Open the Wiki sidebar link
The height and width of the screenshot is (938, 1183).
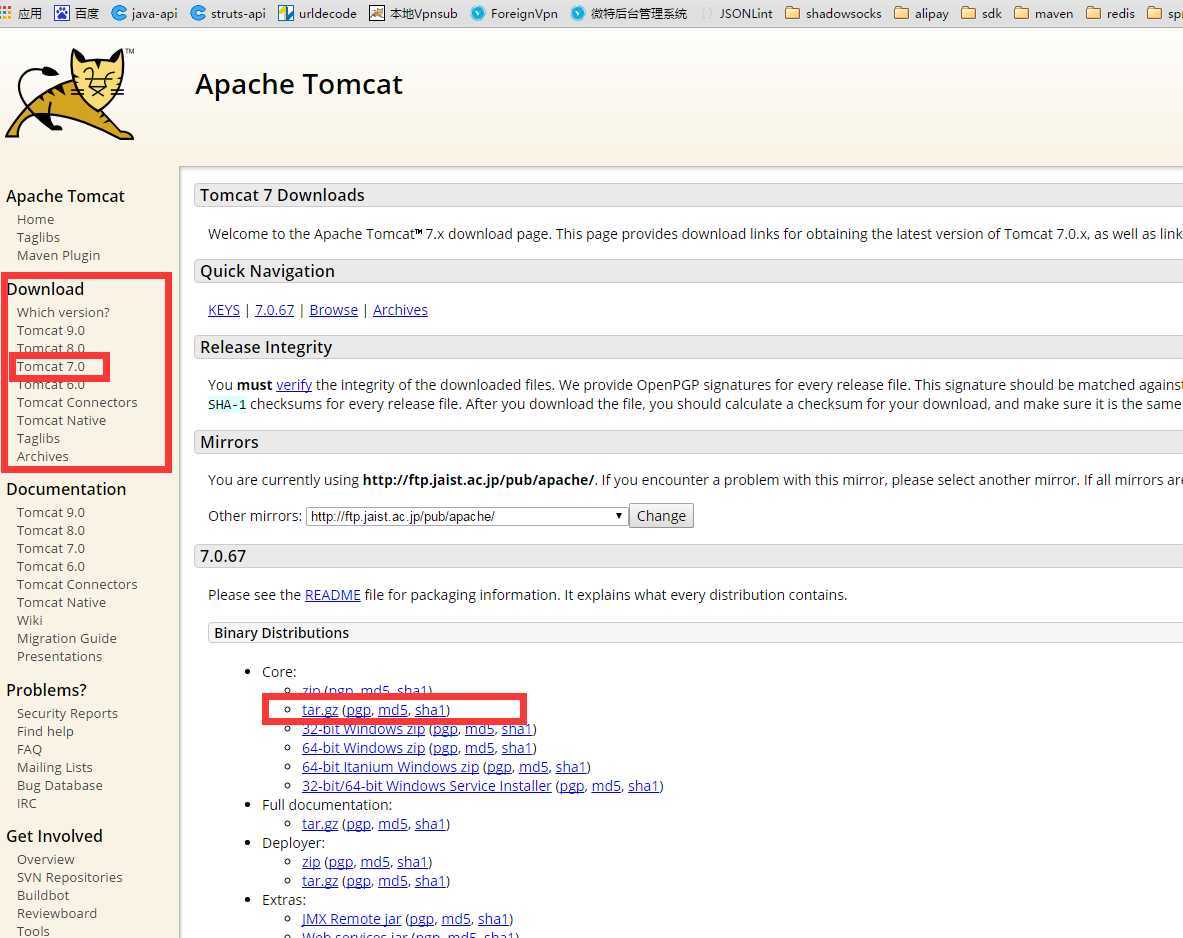point(29,620)
